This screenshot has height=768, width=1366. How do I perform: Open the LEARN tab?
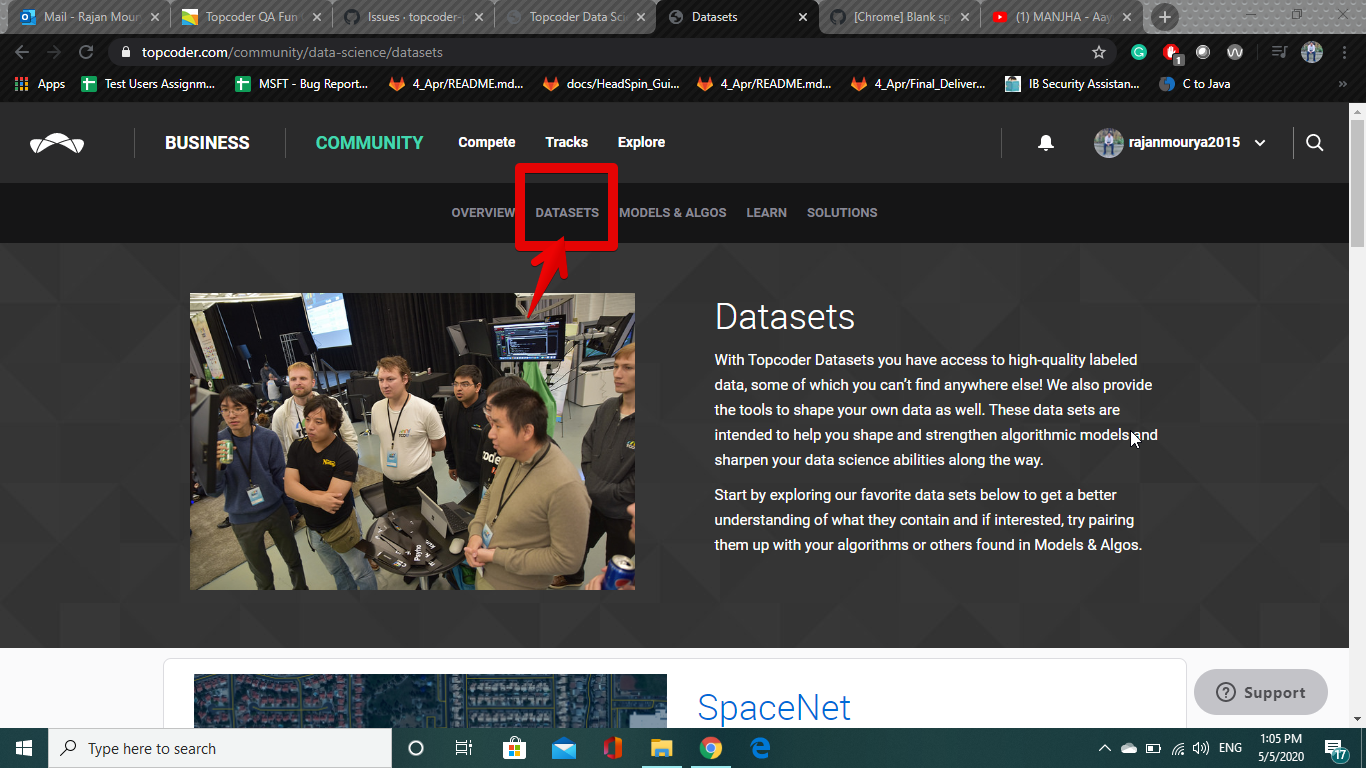pos(766,213)
